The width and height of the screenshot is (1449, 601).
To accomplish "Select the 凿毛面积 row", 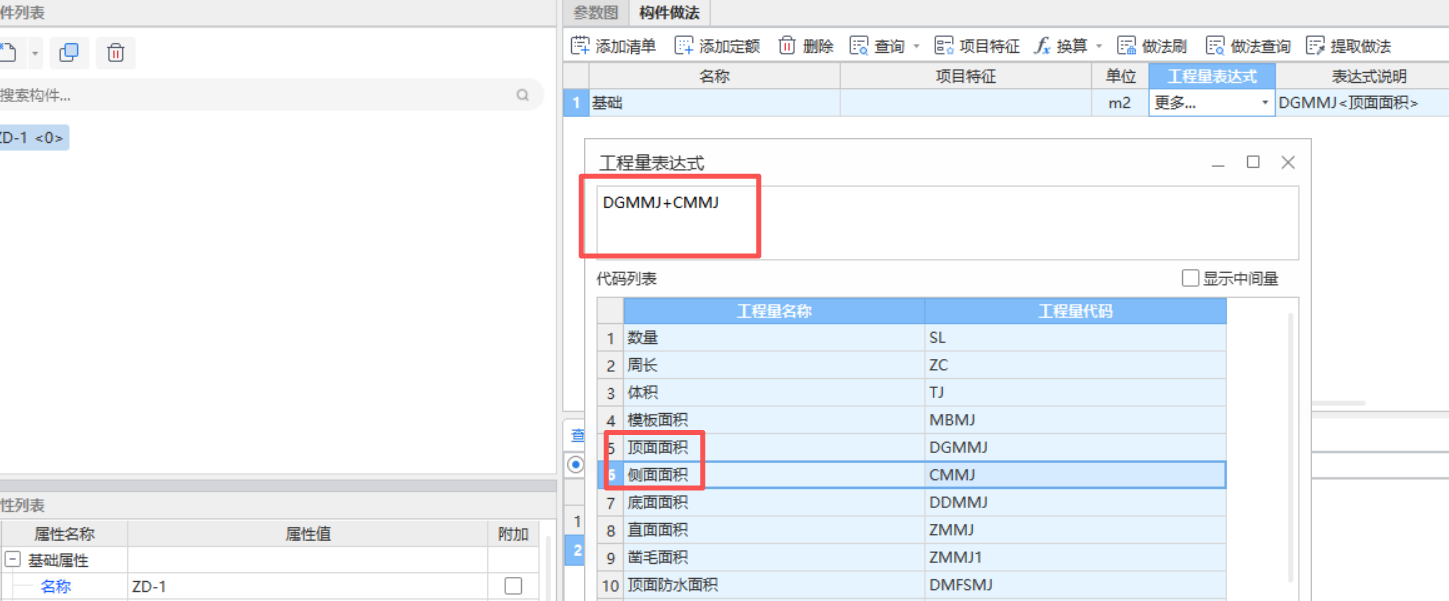I will coord(912,557).
